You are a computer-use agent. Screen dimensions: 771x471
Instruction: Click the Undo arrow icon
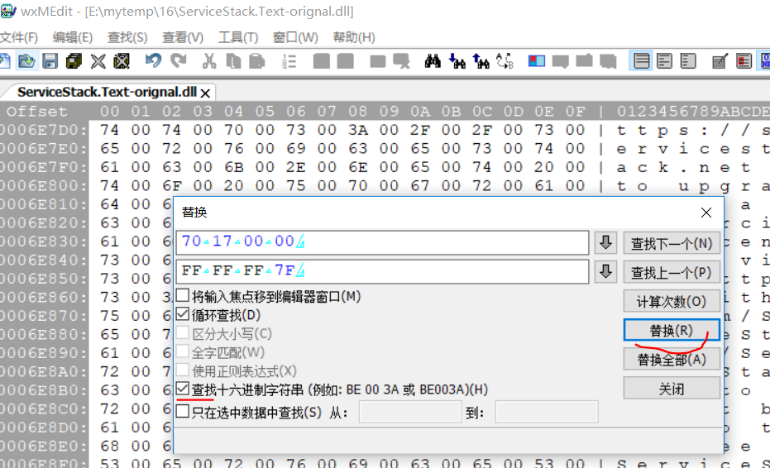click(x=152, y=62)
